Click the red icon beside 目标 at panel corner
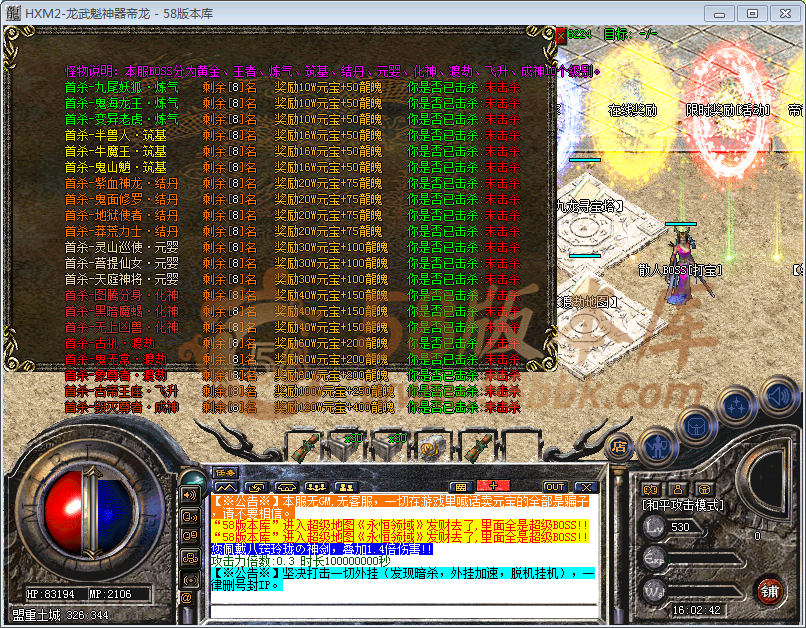The image size is (806, 628). coord(560,35)
